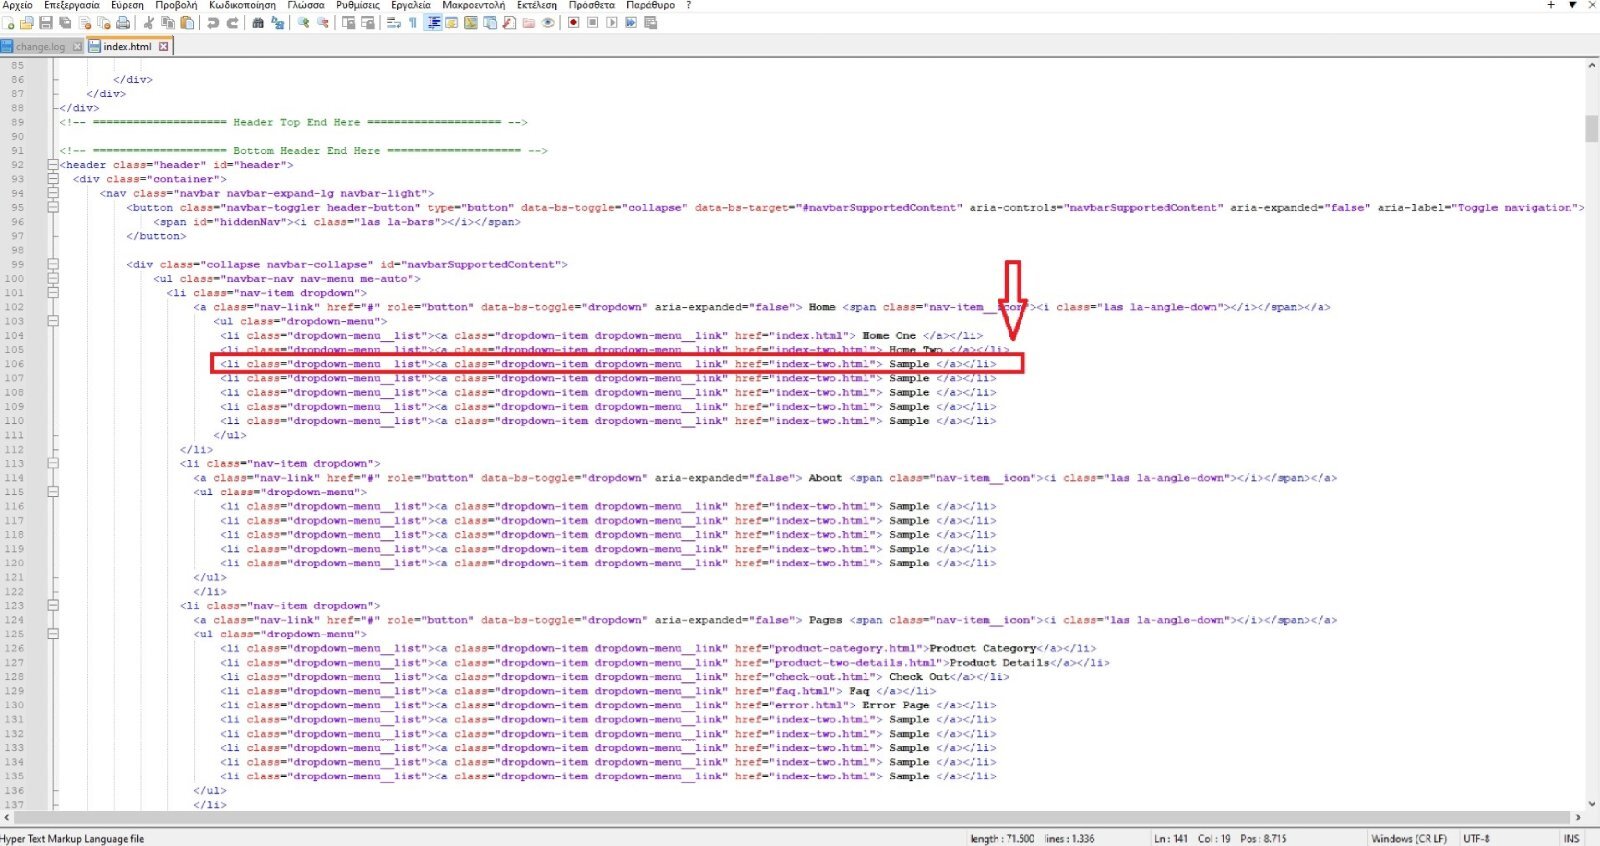Click synchronize vertical scrolling icon
This screenshot has height=846, width=1600.
348,22
